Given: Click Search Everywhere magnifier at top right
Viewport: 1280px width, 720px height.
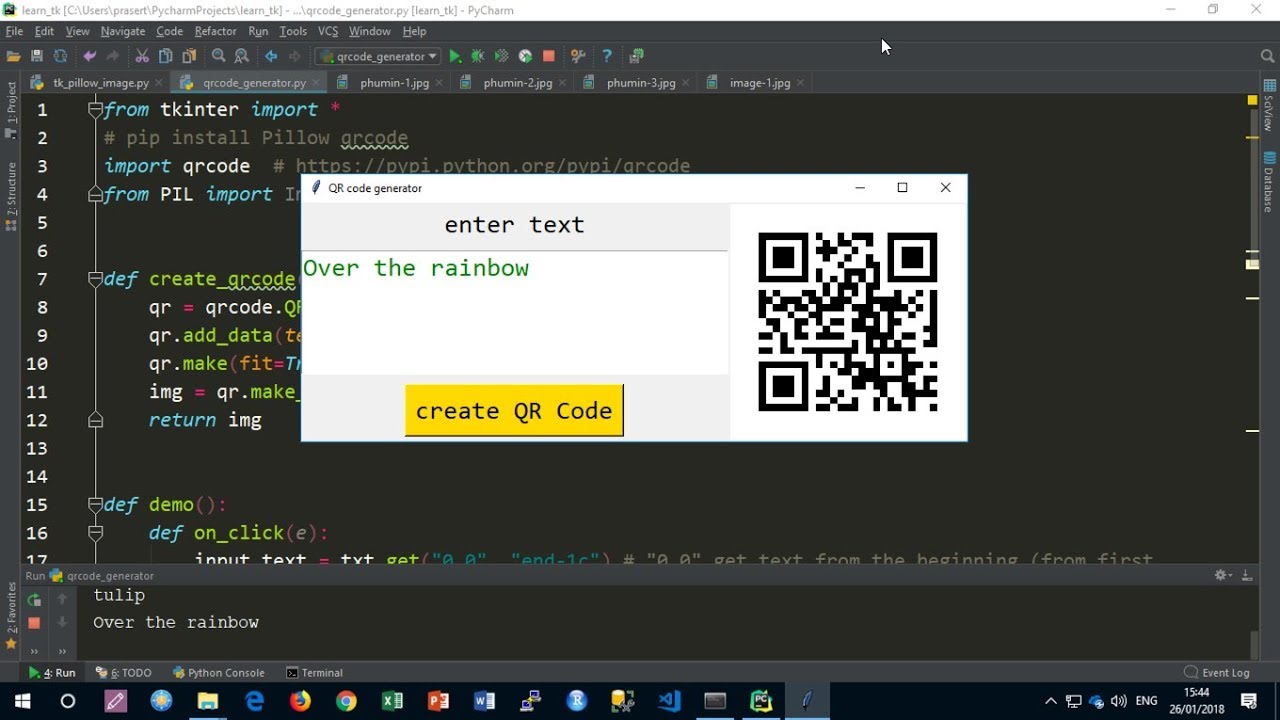Looking at the screenshot, I should (1268, 56).
